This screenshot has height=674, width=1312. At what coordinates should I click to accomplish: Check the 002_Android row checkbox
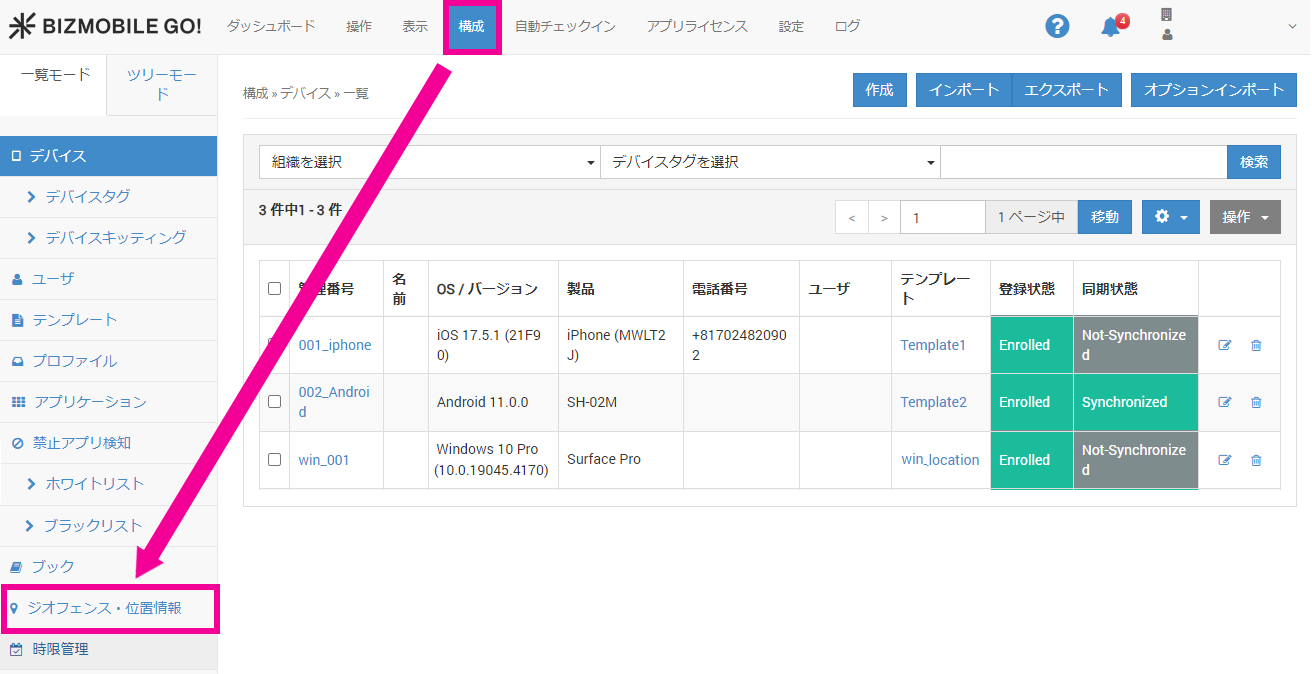275,402
